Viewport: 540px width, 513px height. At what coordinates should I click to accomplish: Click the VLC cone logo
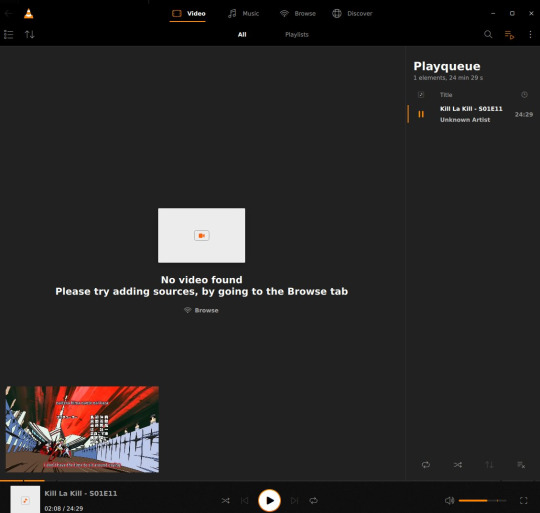(x=29, y=13)
